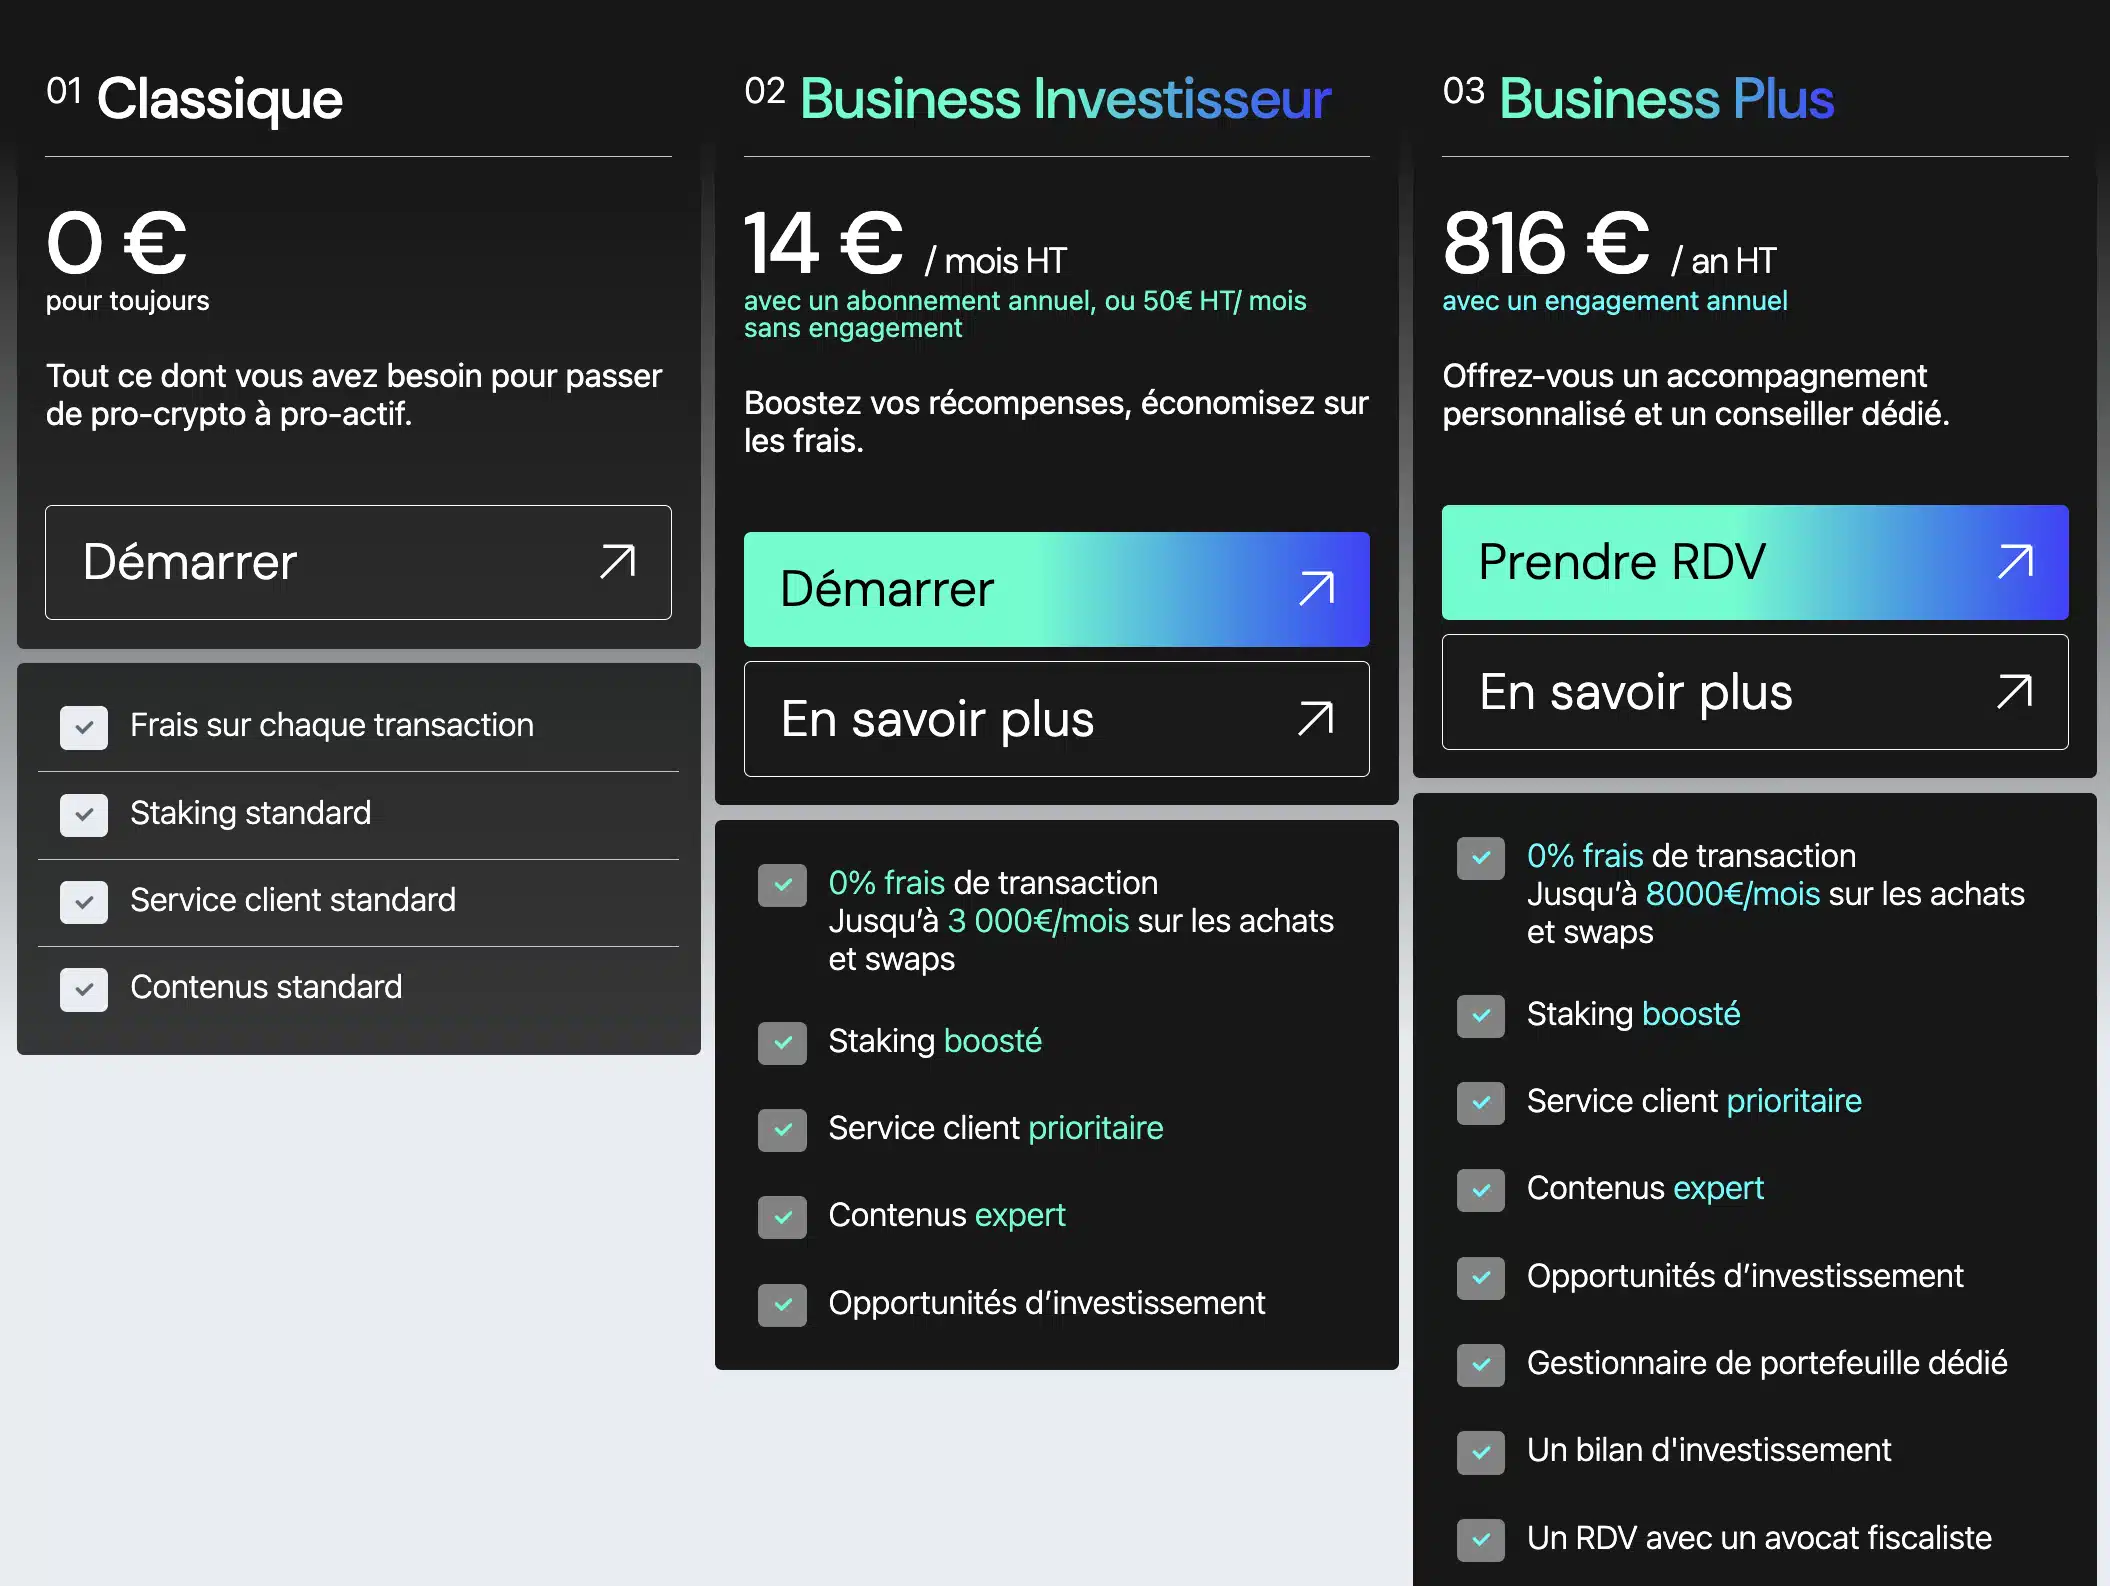Click the Contenus standard checkmark icon
2110x1586 pixels.
point(84,989)
